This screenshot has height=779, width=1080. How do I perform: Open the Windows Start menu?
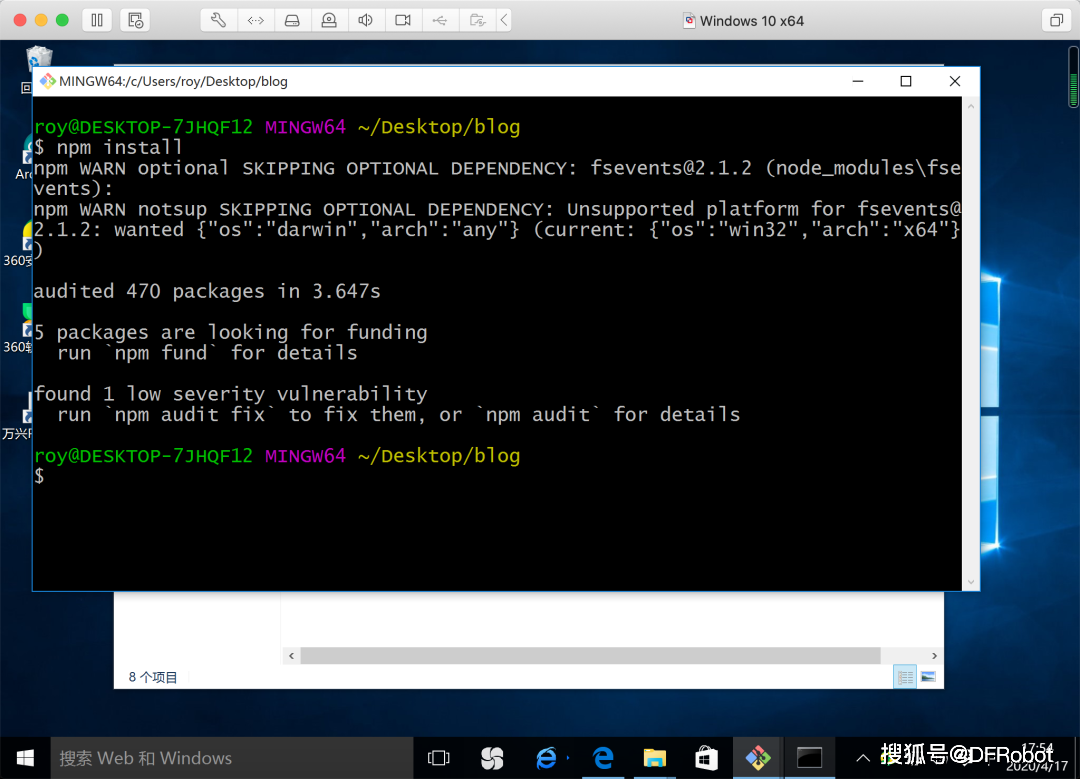pyautogui.click(x=25, y=758)
